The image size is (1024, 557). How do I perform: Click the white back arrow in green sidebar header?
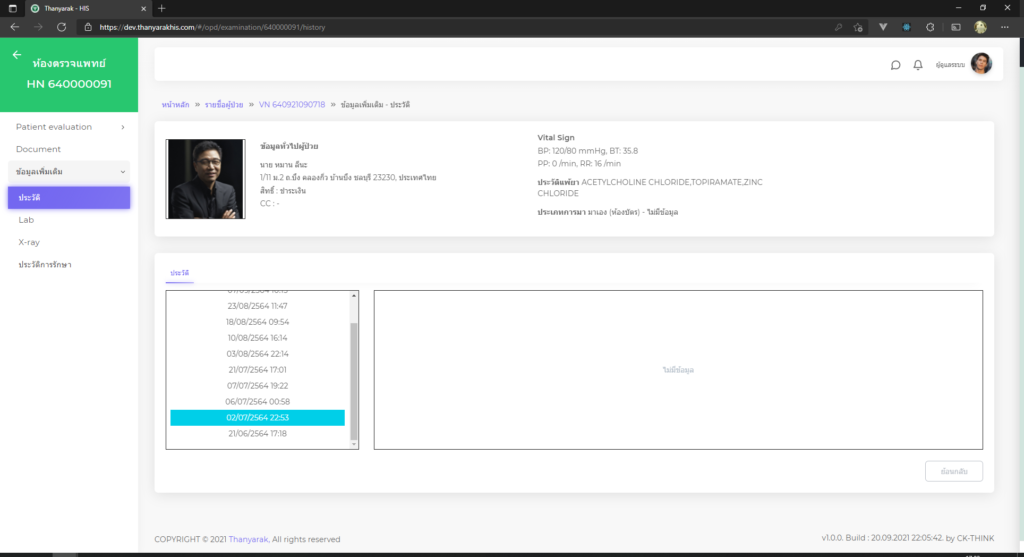[17, 55]
